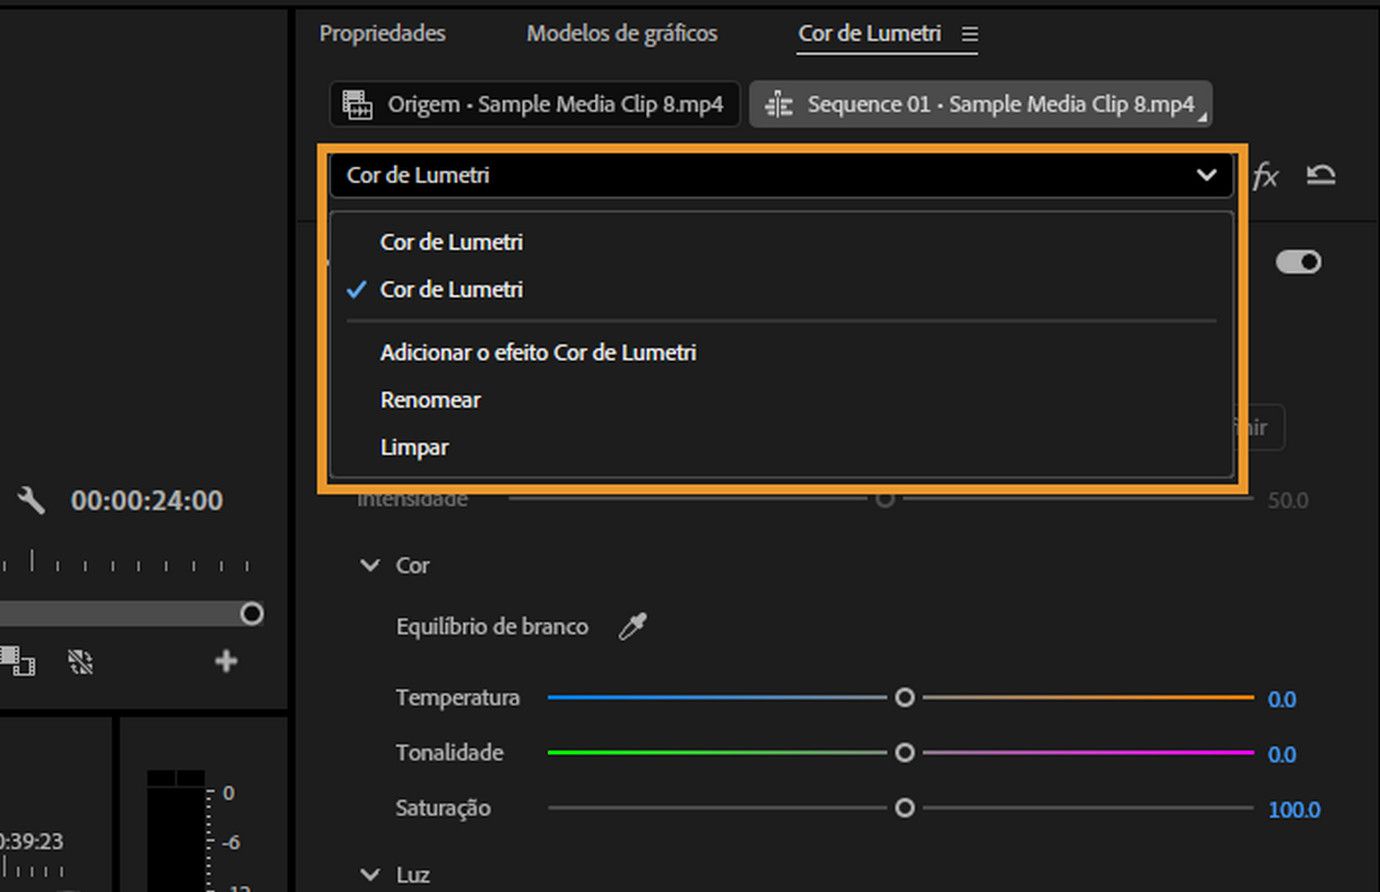This screenshot has width=1380, height=892.
Task: Click the fx bypass icon
Action: tap(1266, 175)
